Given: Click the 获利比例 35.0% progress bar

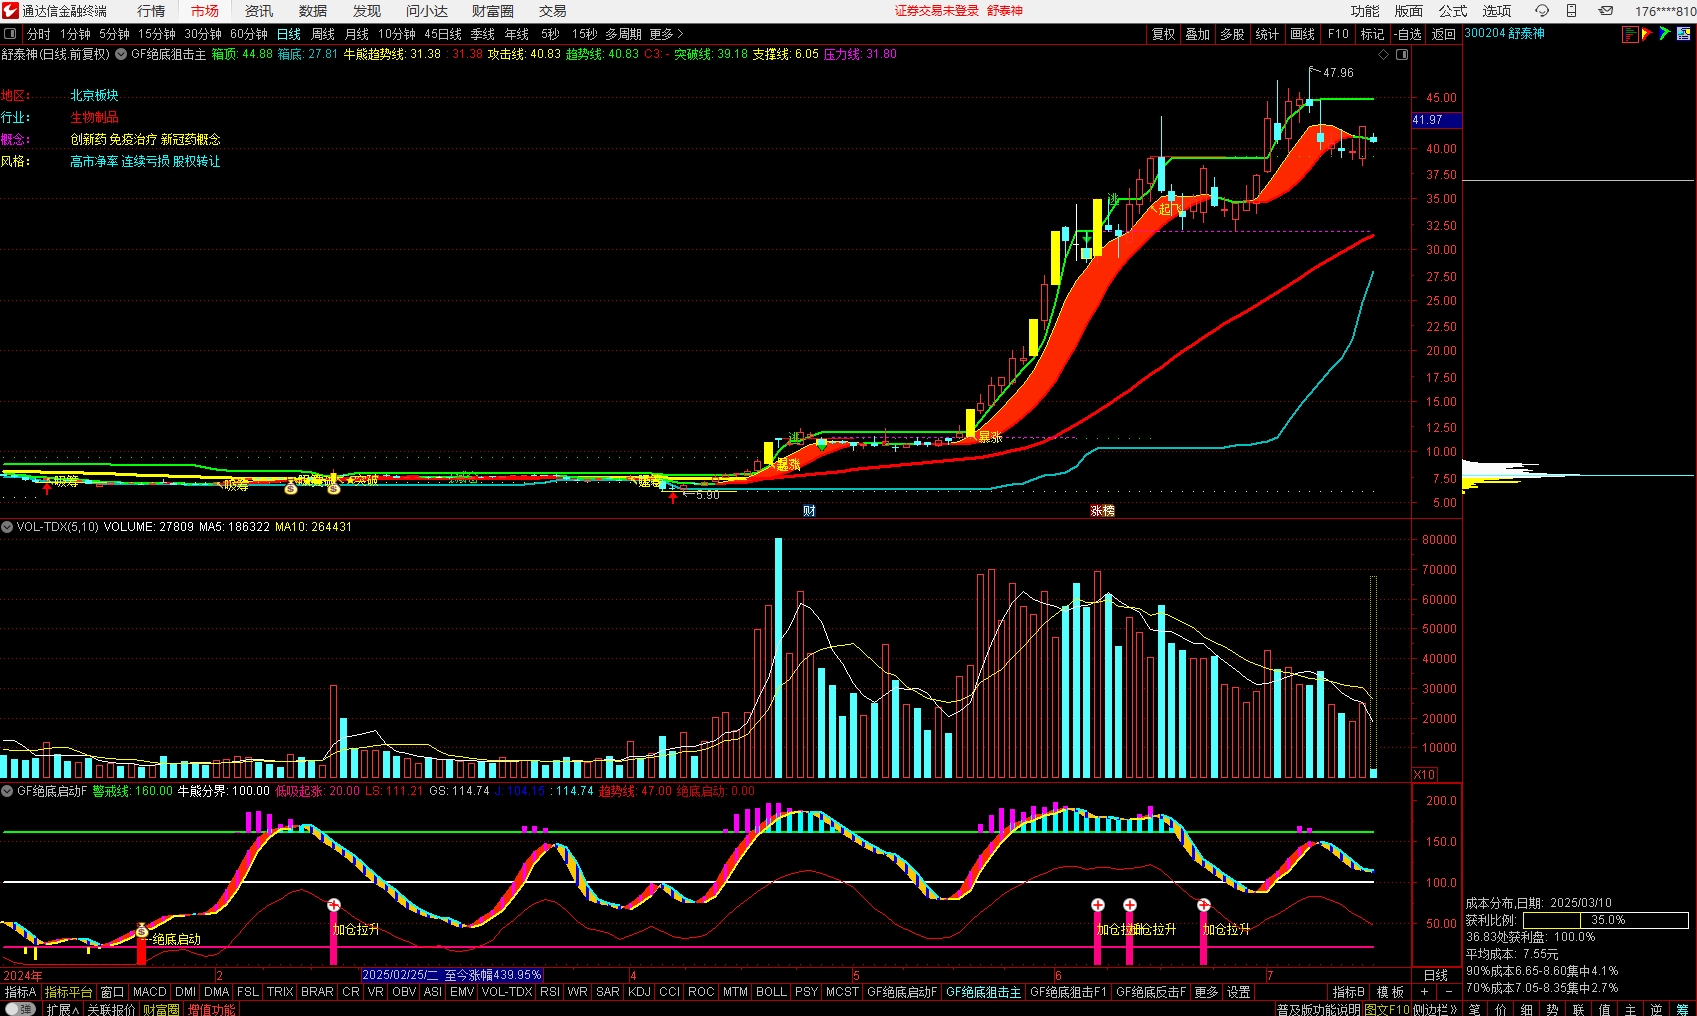Looking at the screenshot, I should (x=1607, y=920).
